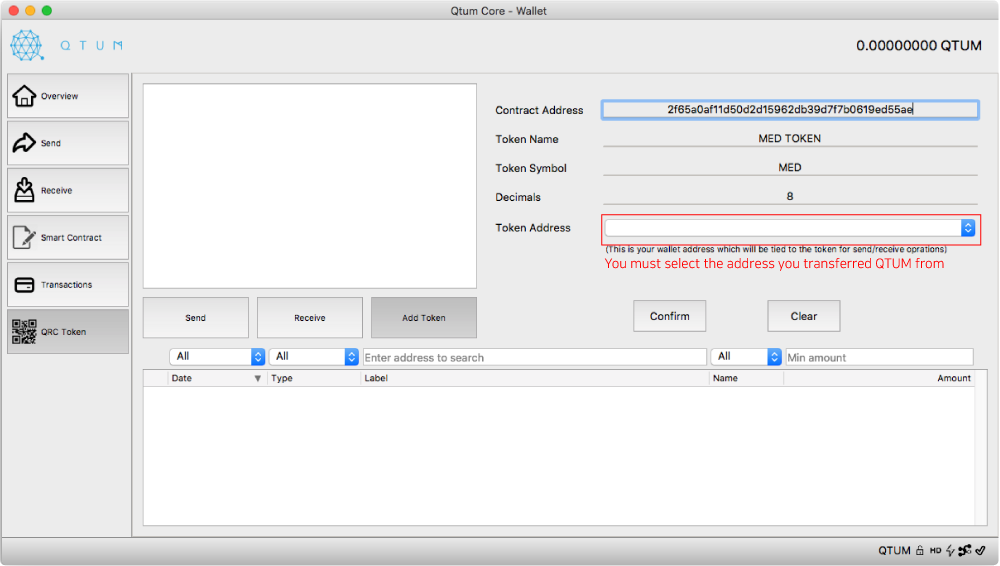Open the Transactions page

68,285
